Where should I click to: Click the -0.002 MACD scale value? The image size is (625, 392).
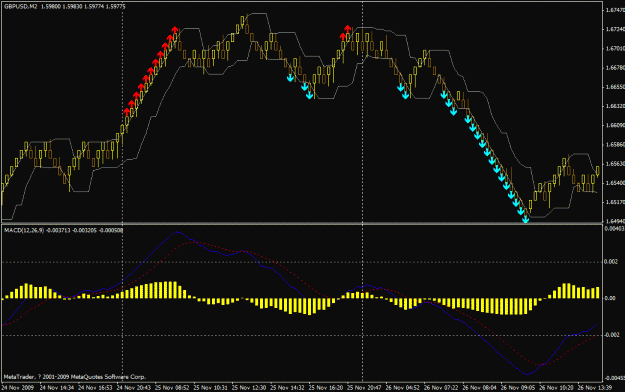click(612, 335)
